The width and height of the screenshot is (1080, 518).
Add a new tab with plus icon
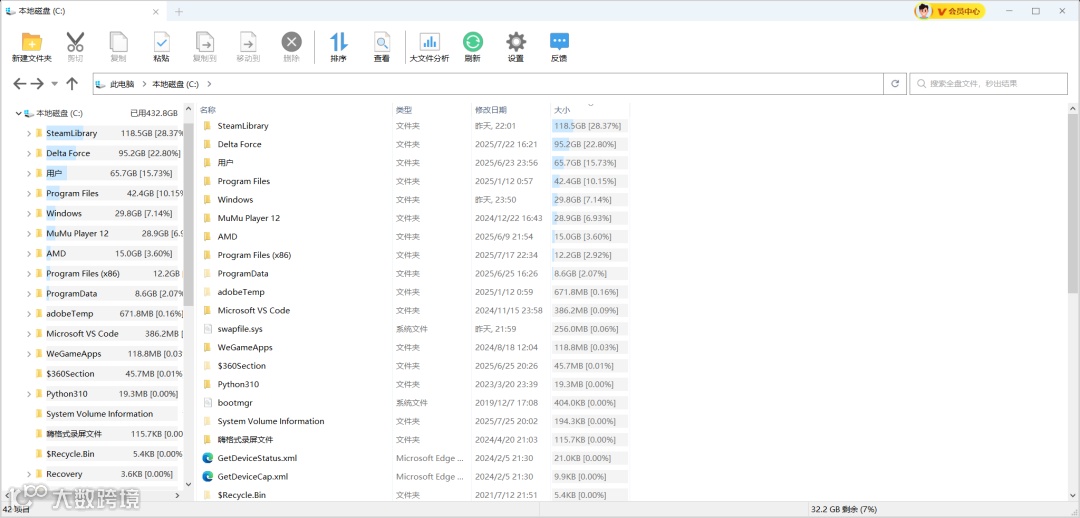179,12
